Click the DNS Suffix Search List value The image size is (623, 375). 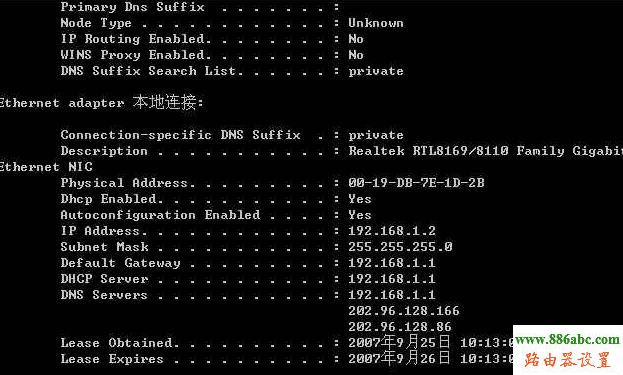tap(376, 72)
